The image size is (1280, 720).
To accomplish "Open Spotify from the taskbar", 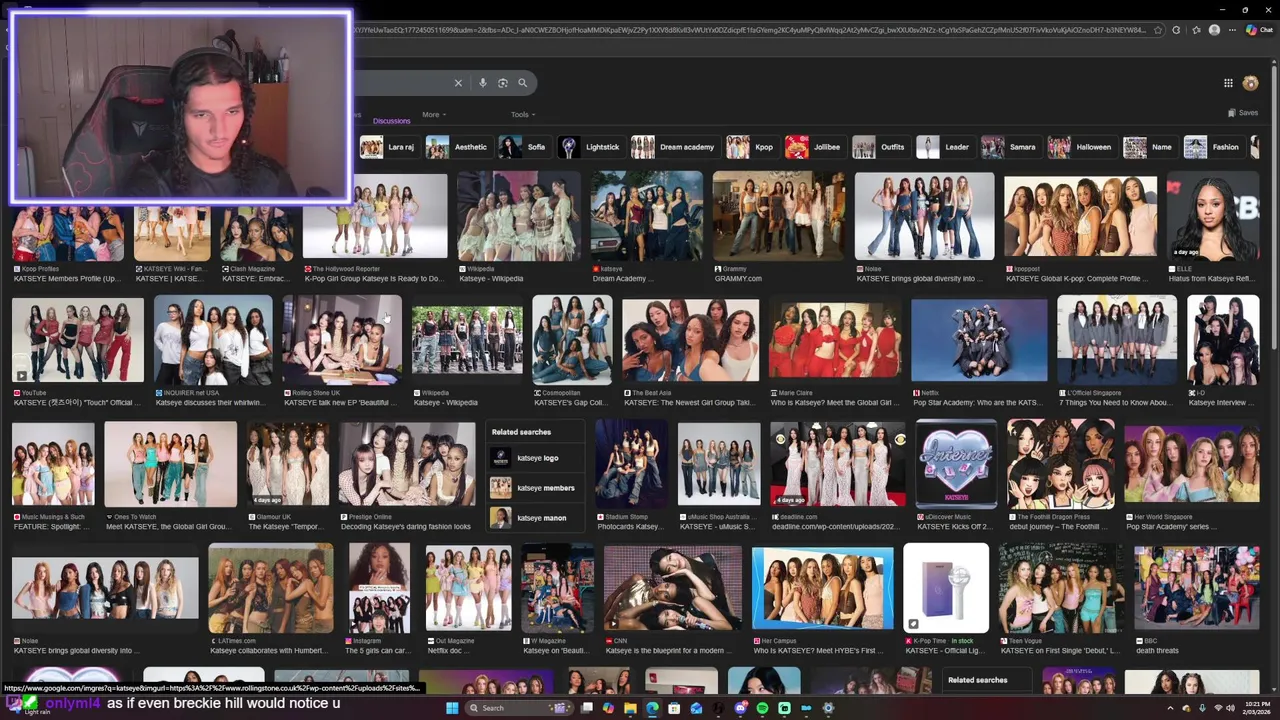I will pos(762,708).
